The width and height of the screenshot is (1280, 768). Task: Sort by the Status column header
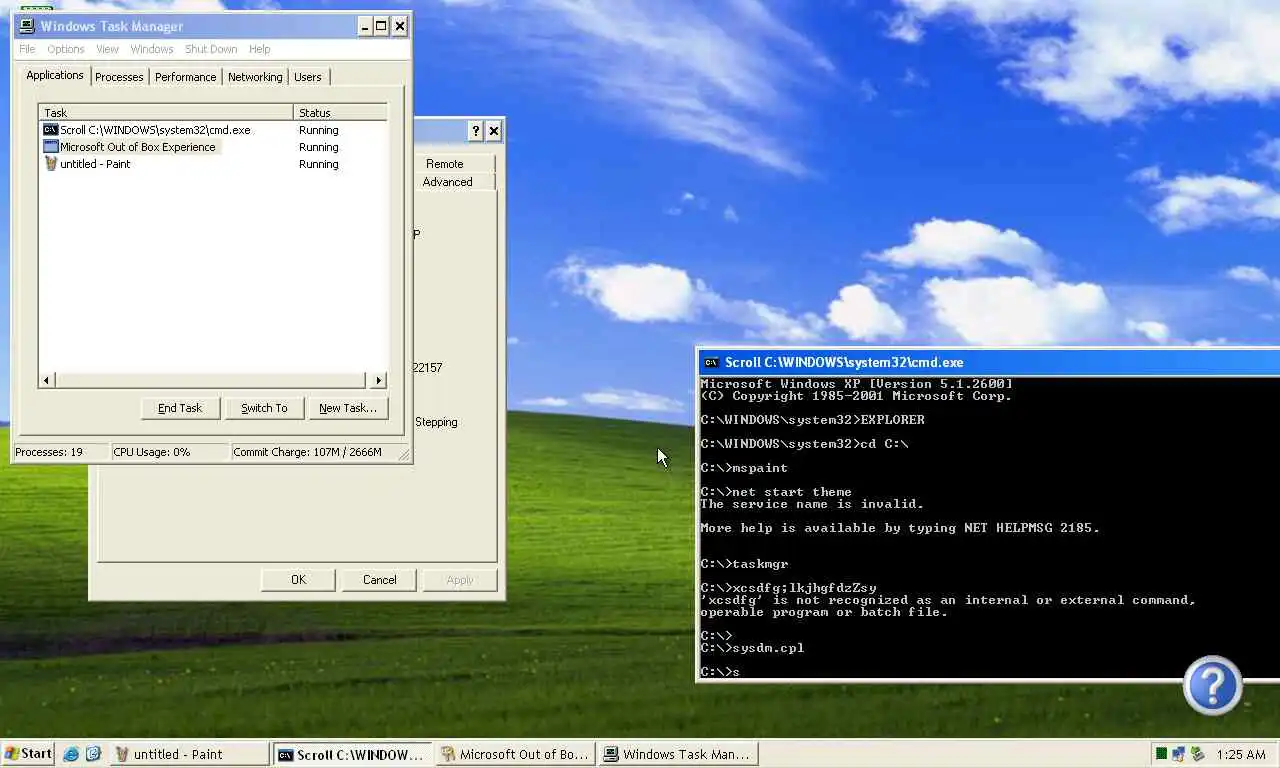tap(340, 113)
